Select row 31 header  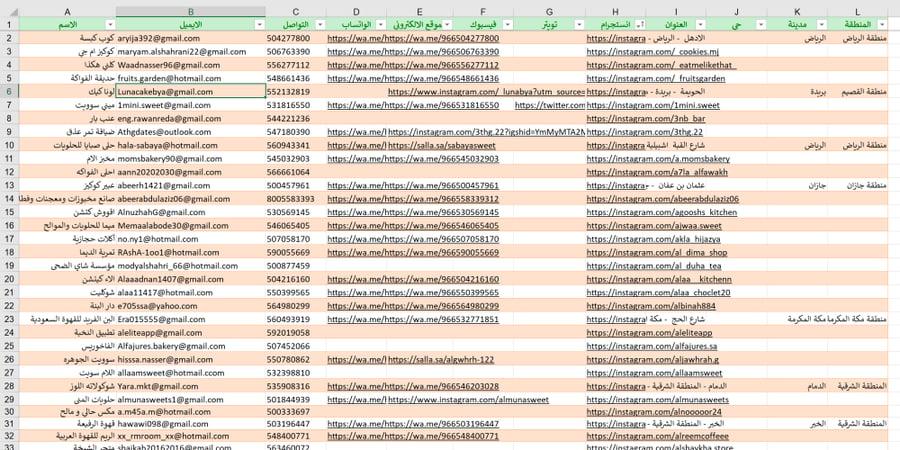coord(9,426)
